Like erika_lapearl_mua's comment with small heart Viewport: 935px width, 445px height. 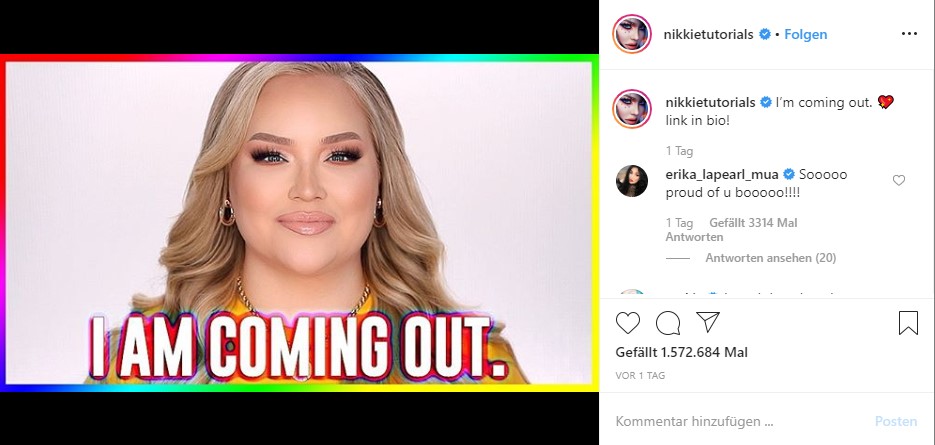(x=899, y=180)
